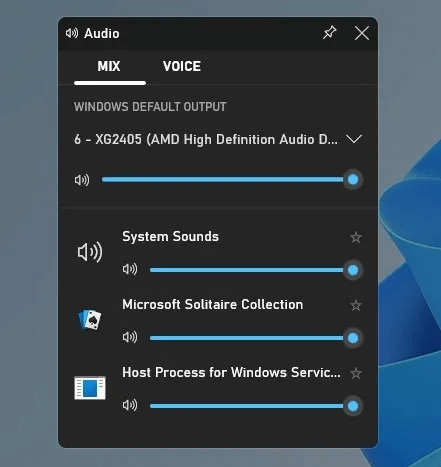
Task: Click the WINDOWS DEFAULT OUTPUT label
Action: point(150,107)
